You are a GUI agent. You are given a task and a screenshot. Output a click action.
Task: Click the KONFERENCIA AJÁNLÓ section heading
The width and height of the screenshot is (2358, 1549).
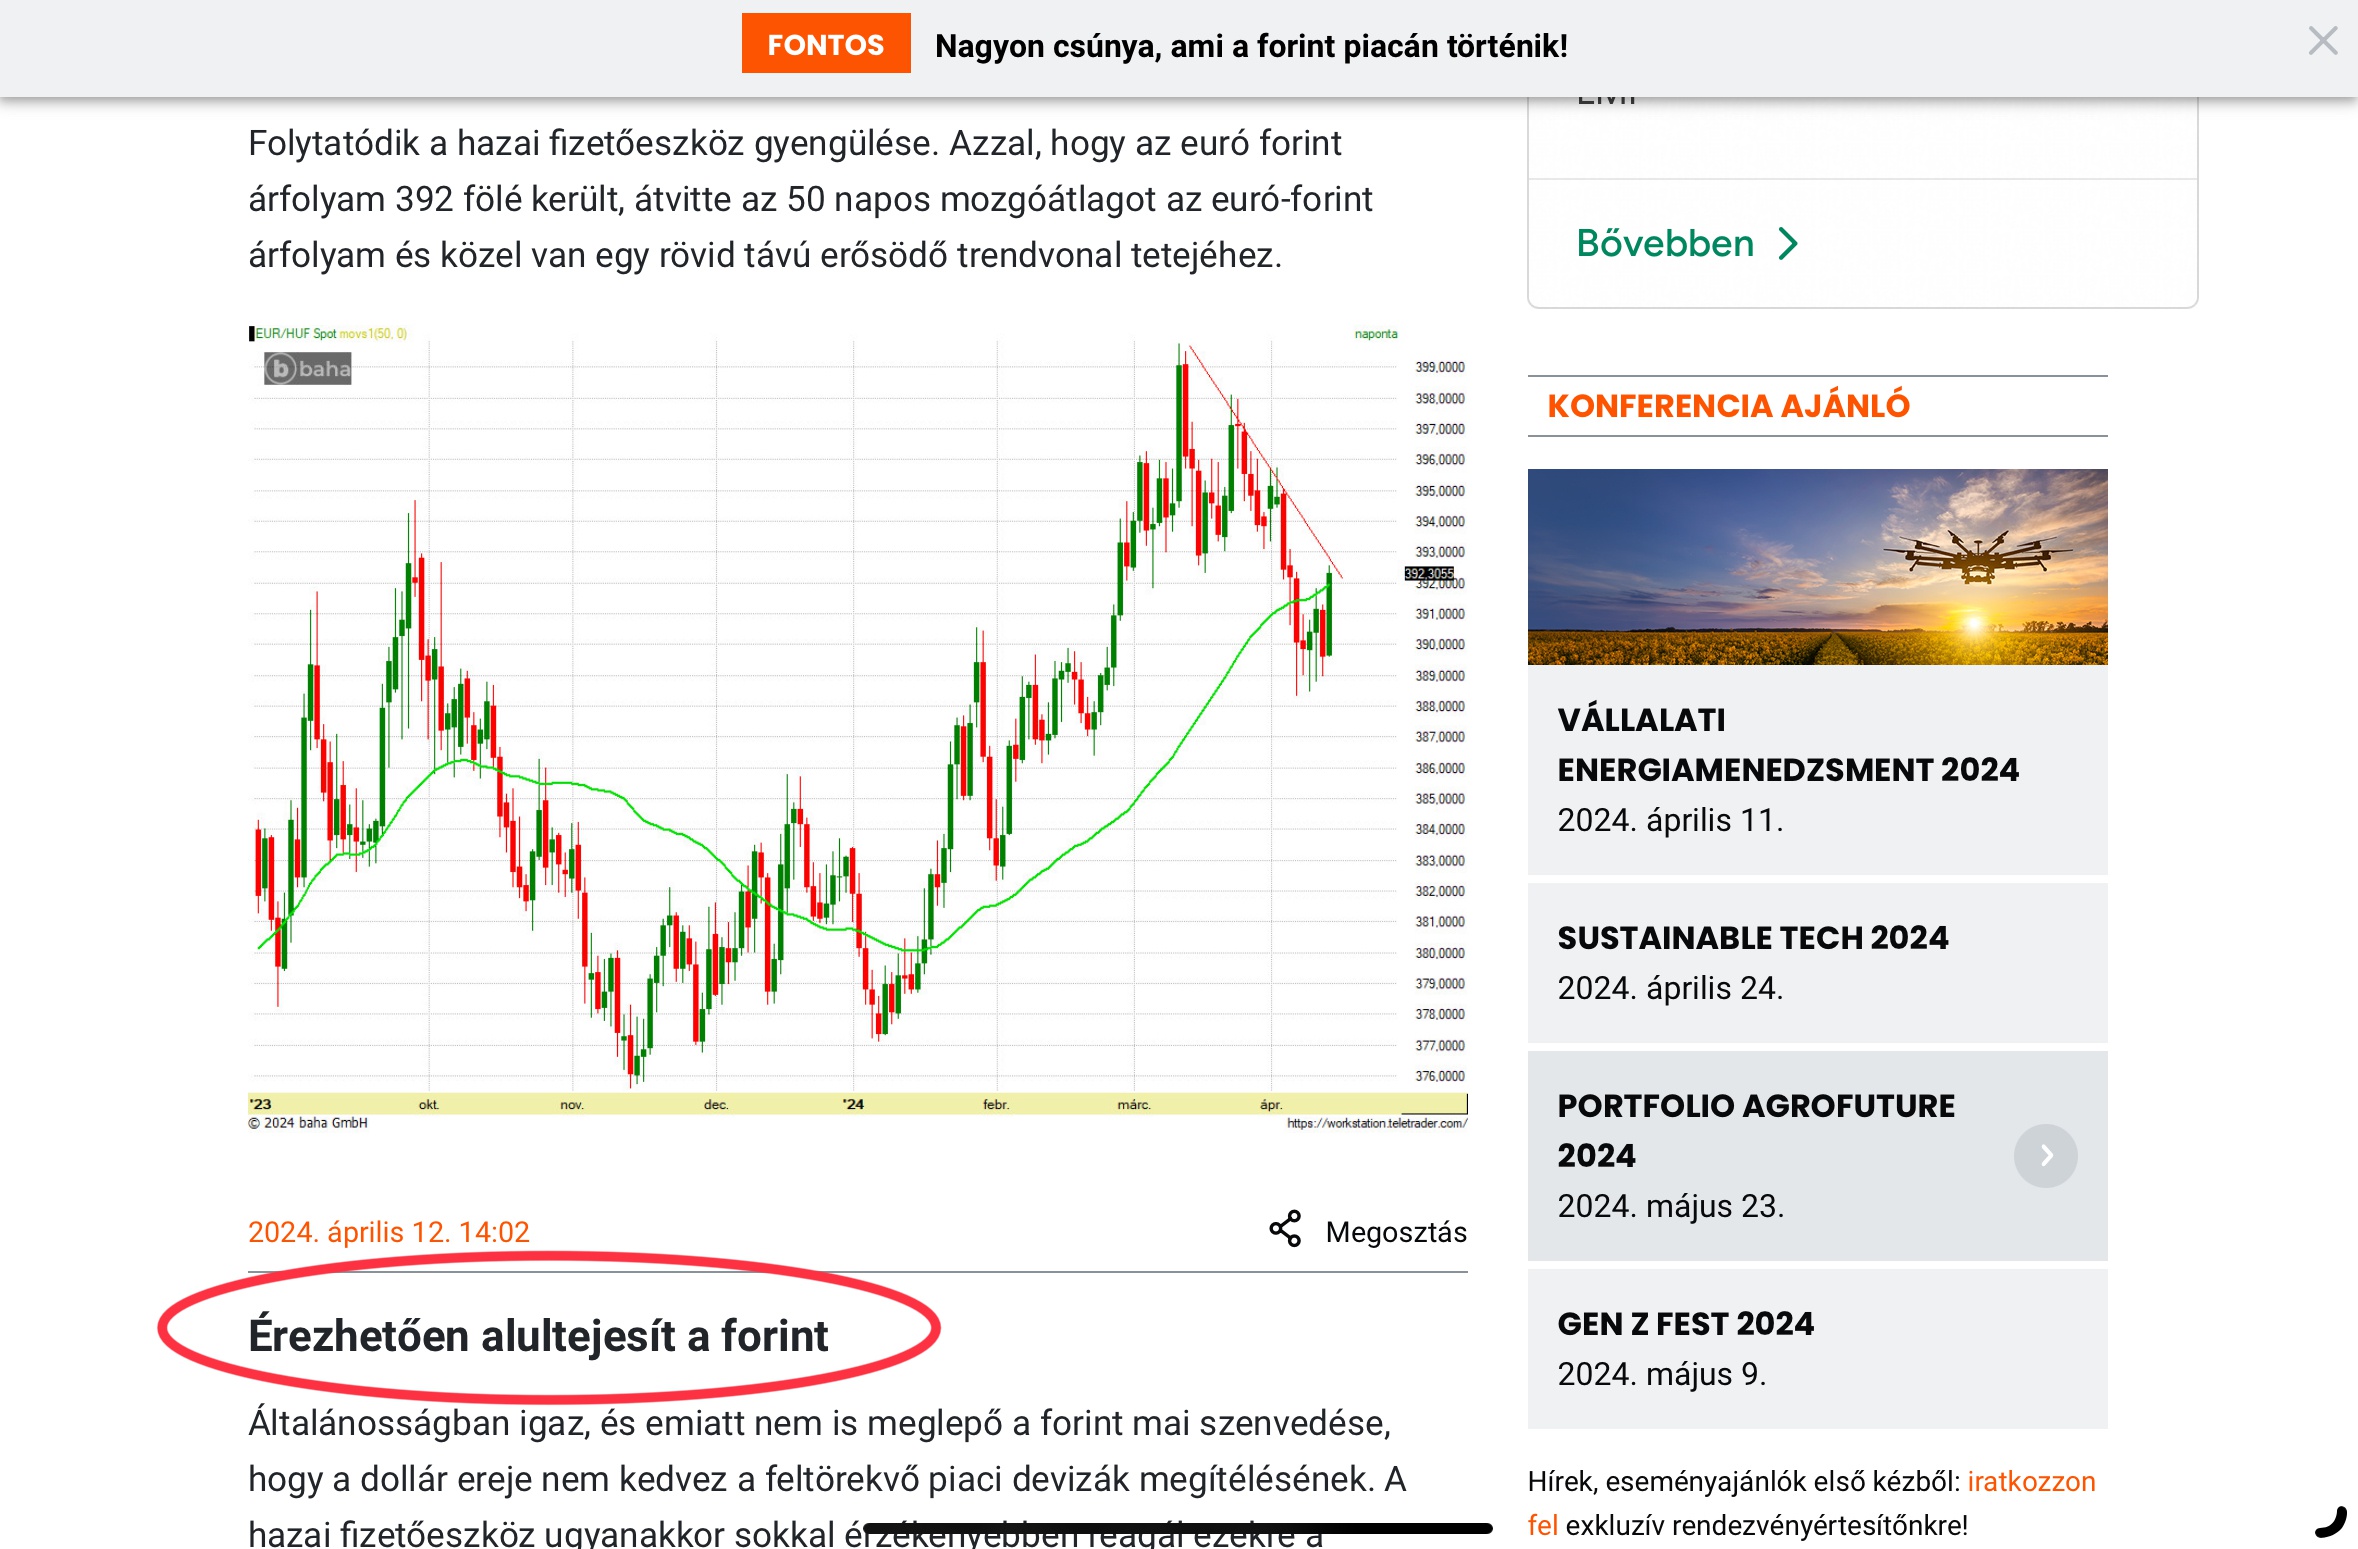coord(1728,405)
